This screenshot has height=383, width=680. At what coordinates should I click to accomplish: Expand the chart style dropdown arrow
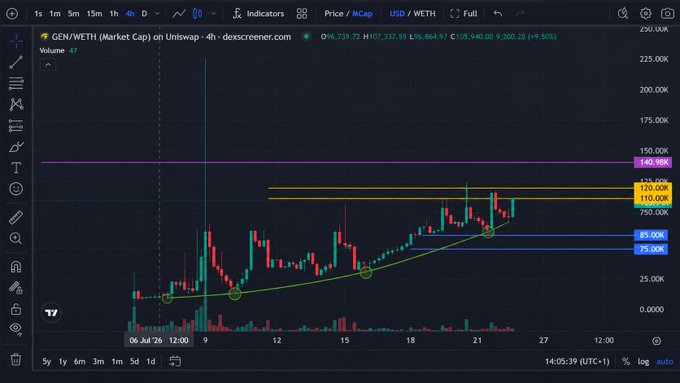214,14
